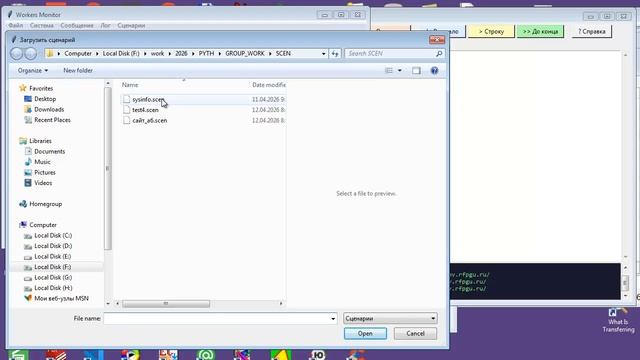Screen dimensions: 640x360
Task: Open Local Disk (H:)
Action: tap(53, 288)
